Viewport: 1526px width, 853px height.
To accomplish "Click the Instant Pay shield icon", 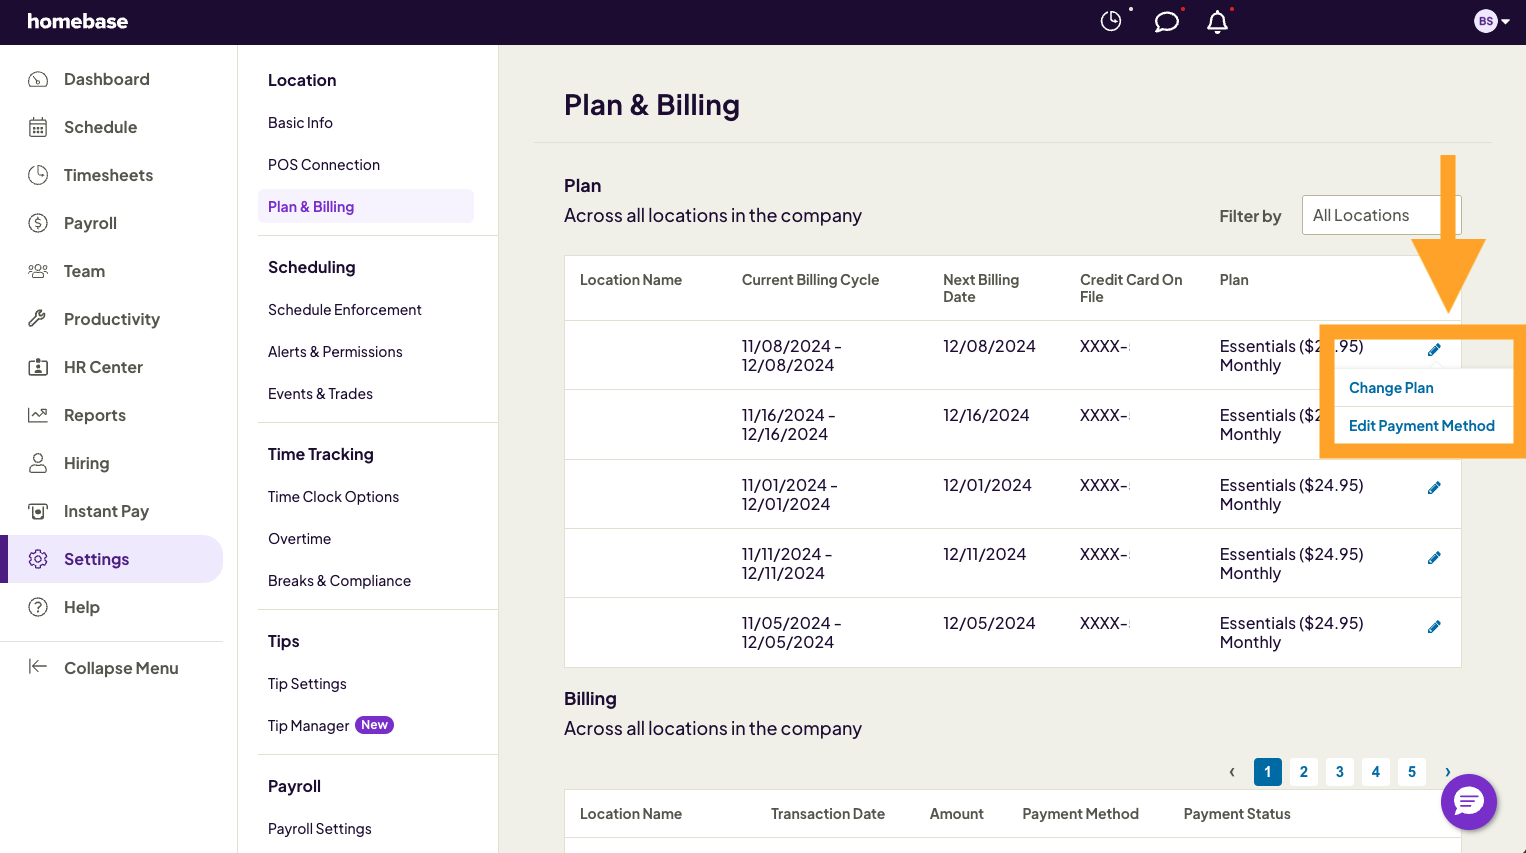I will pyautogui.click(x=38, y=511).
